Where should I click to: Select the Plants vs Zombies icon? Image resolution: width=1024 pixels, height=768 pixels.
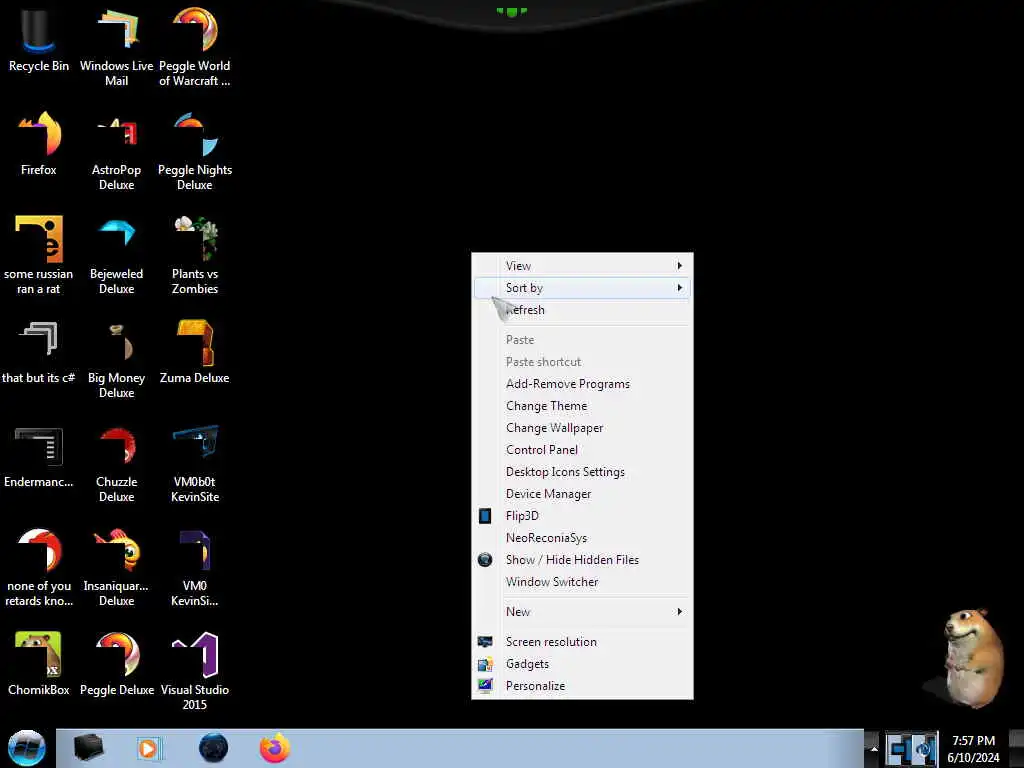point(195,255)
